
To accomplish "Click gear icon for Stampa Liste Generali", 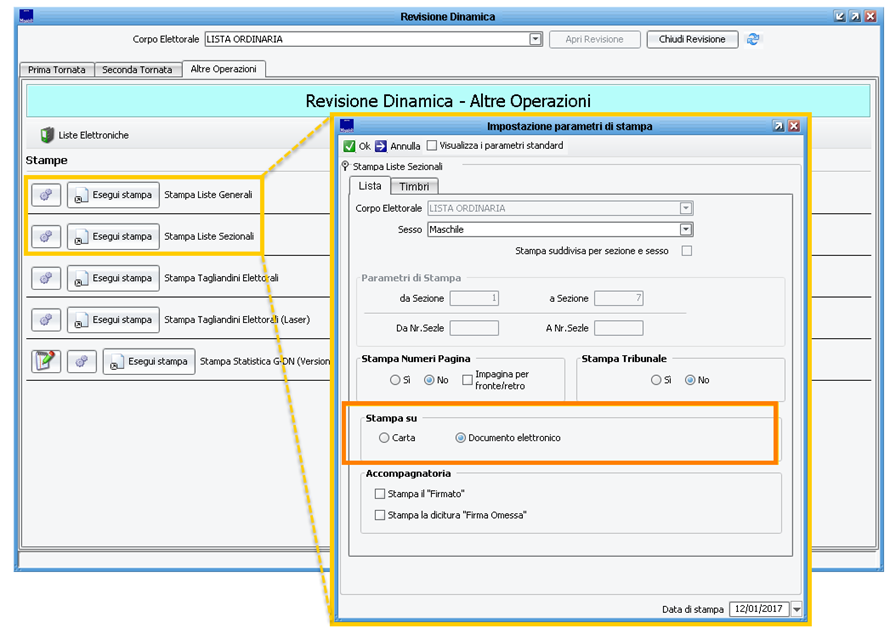I will [x=46, y=195].
